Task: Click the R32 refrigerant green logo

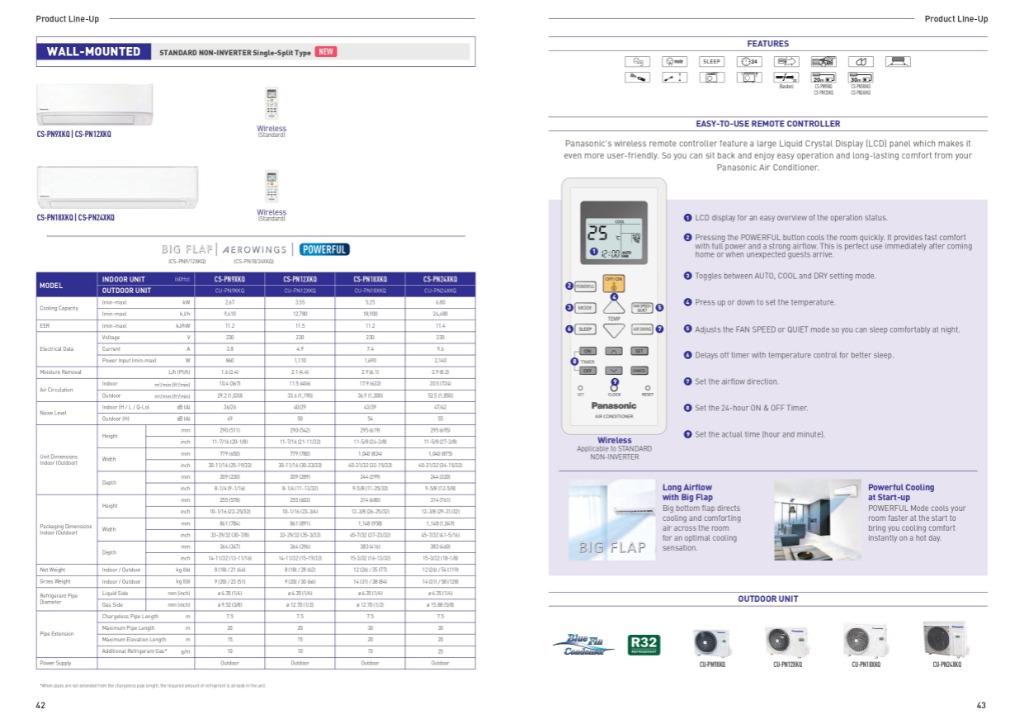Action: pyautogui.click(x=642, y=647)
